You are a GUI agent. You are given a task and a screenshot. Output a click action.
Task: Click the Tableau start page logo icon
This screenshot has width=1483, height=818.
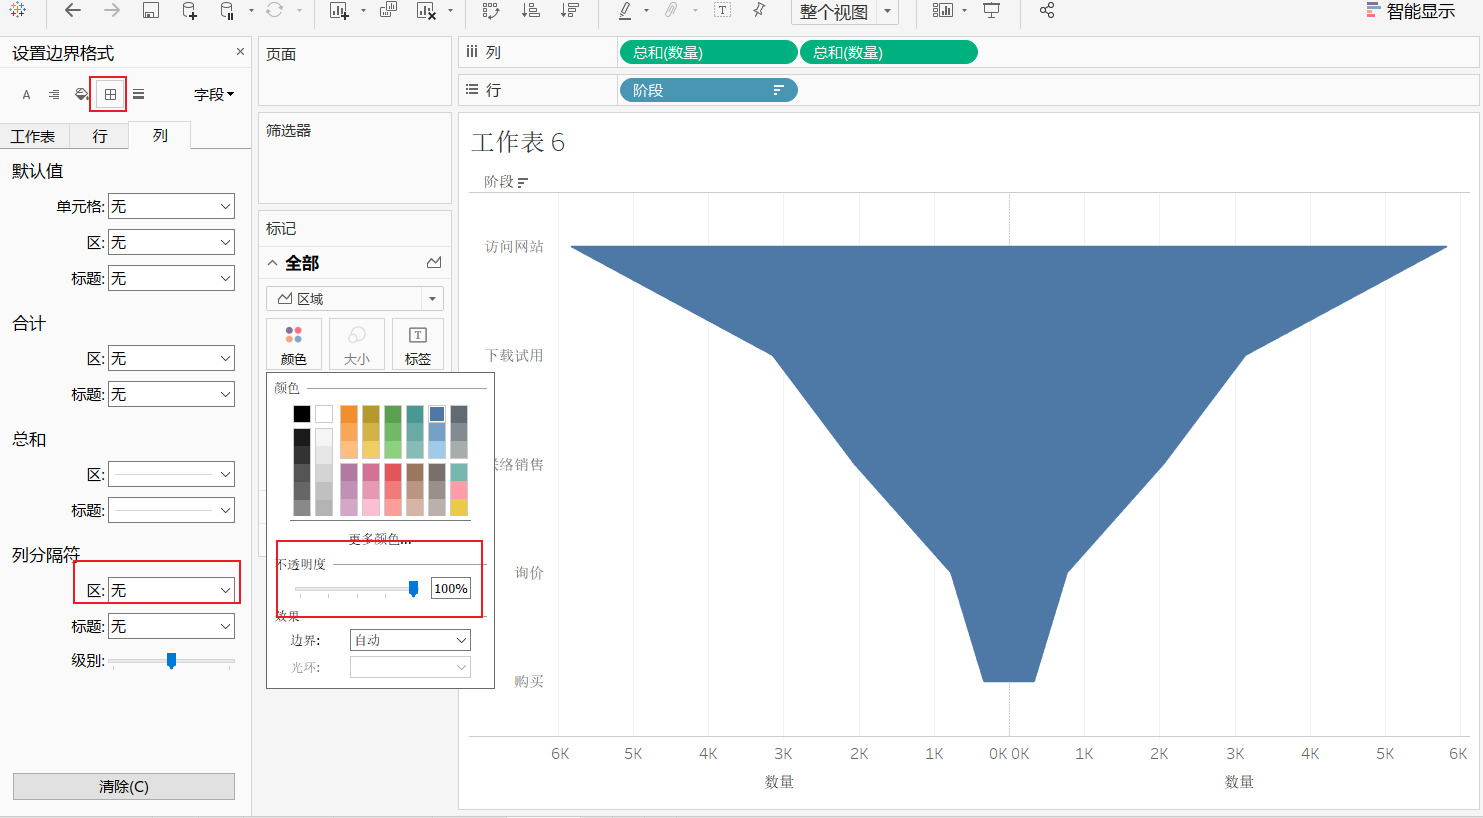coord(18,10)
